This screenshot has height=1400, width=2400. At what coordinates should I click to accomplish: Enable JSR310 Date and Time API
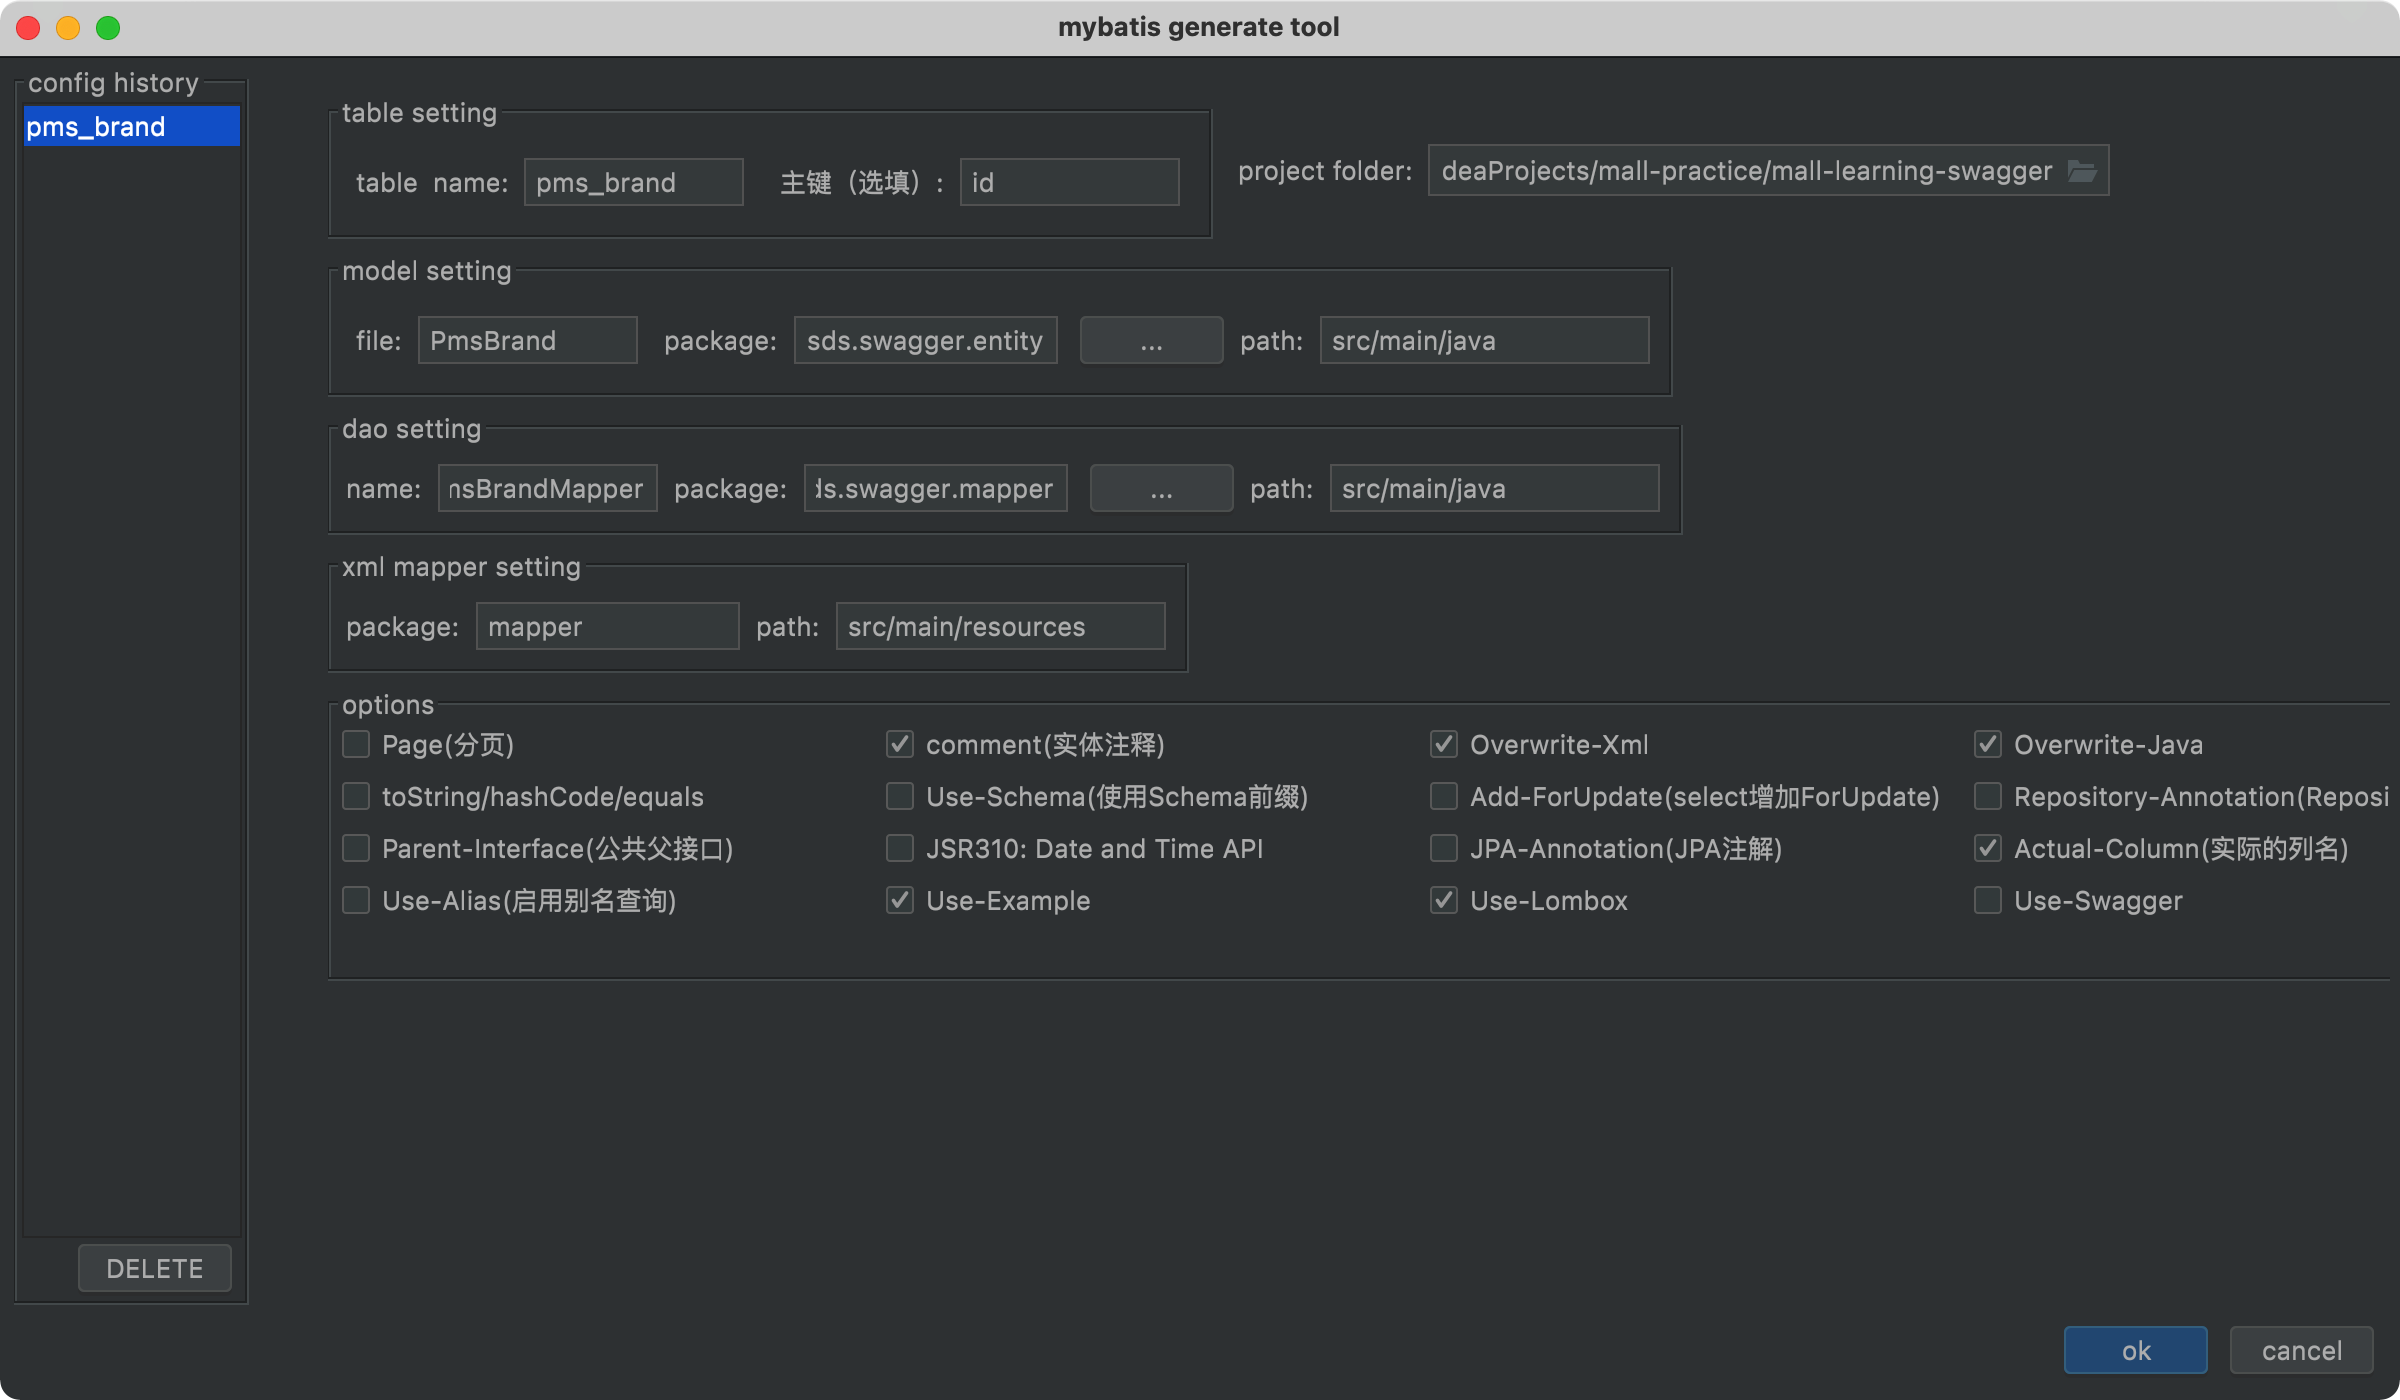pyautogui.click(x=900, y=849)
